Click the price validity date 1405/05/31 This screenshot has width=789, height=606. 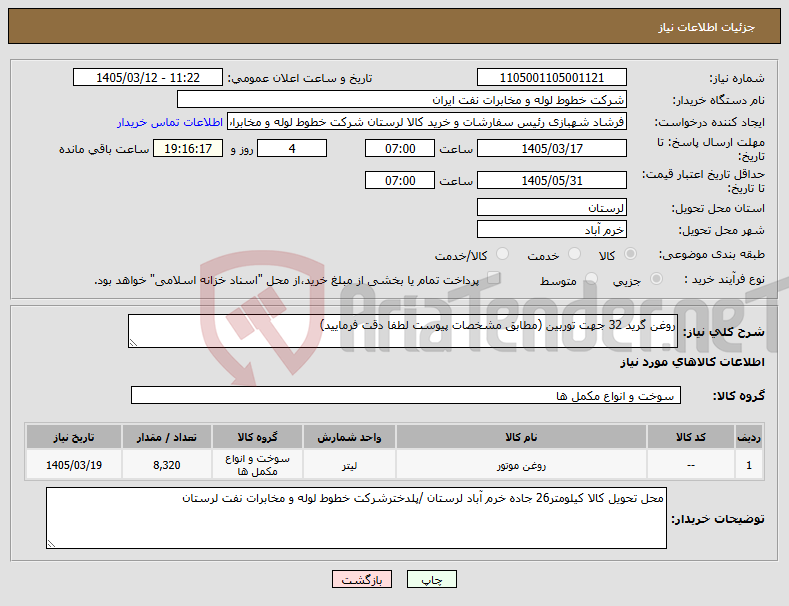click(x=551, y=180)
